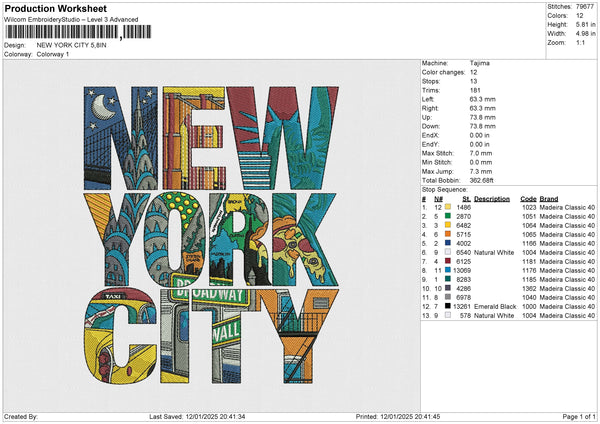Image resolution: width=600 pixels, height=424 pixels.
Task: Click the St. column header
Action: (467, 198)
